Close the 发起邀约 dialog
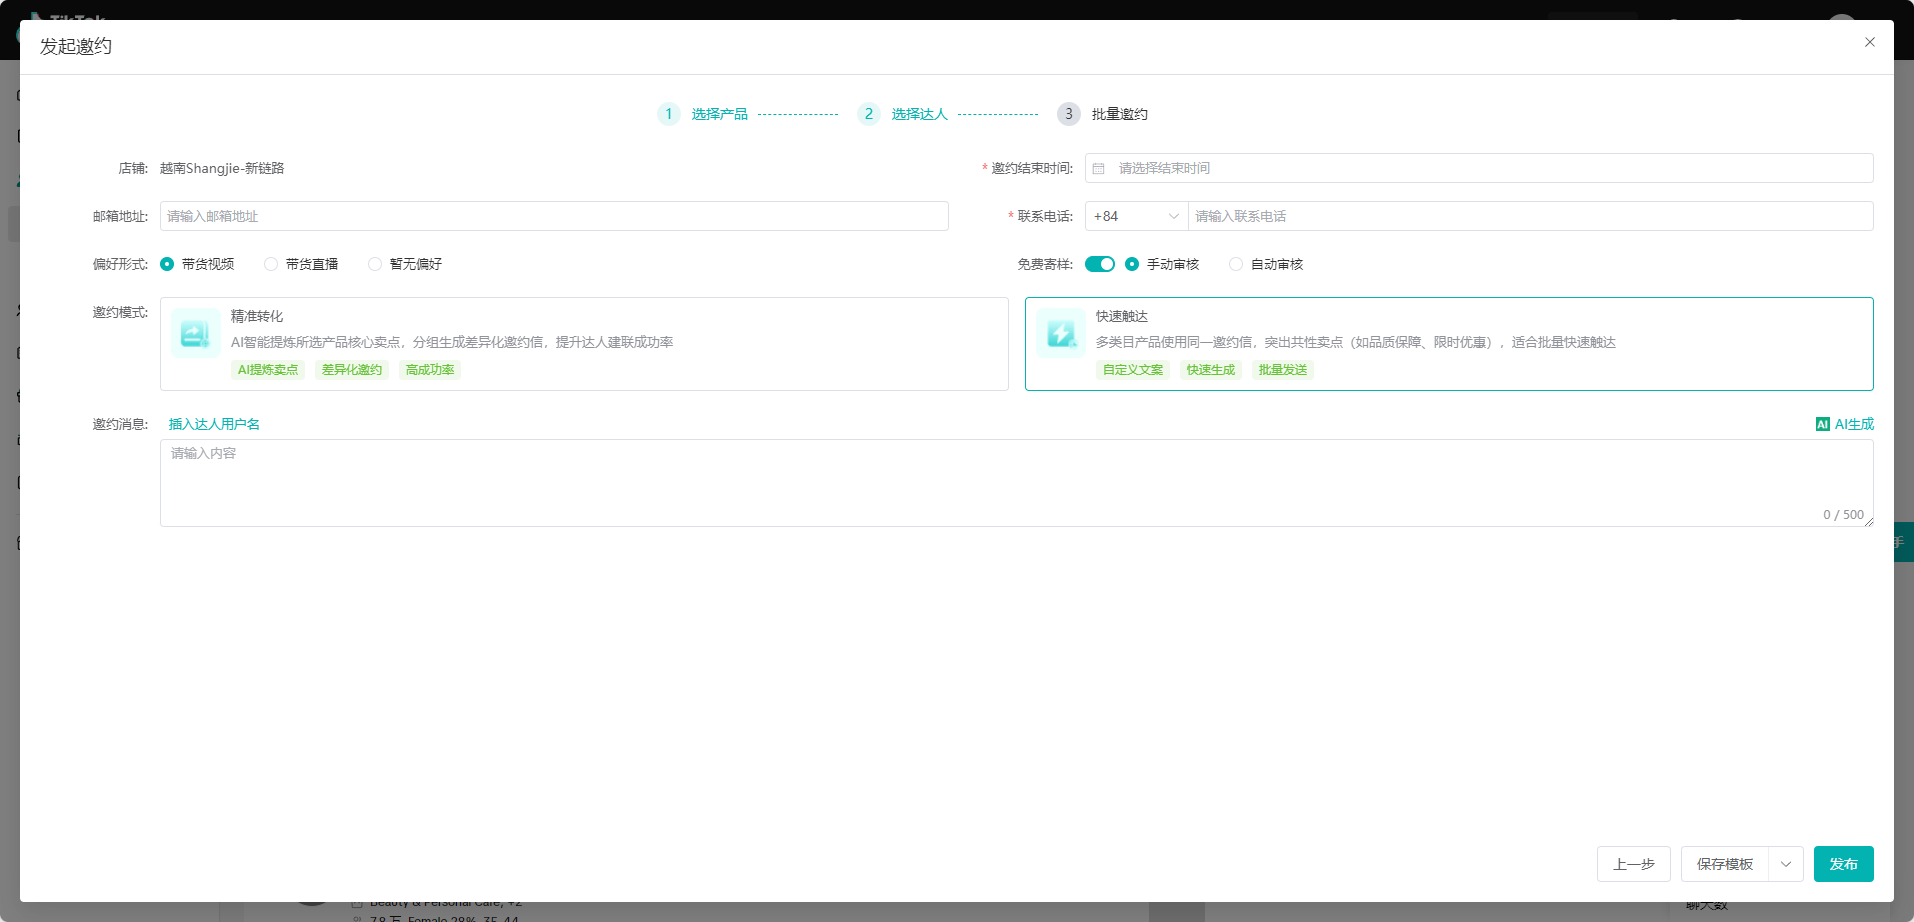This screenshot has width=1914, height=922. pos(1869,42)
